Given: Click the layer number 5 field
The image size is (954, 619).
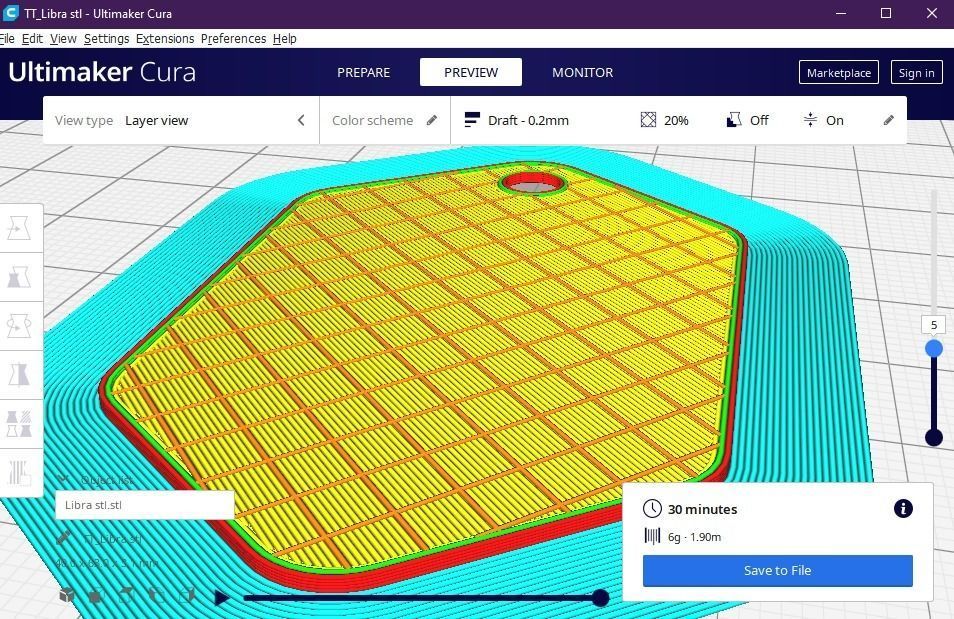Looking at the screenshot, I should (x=934, y=325).
